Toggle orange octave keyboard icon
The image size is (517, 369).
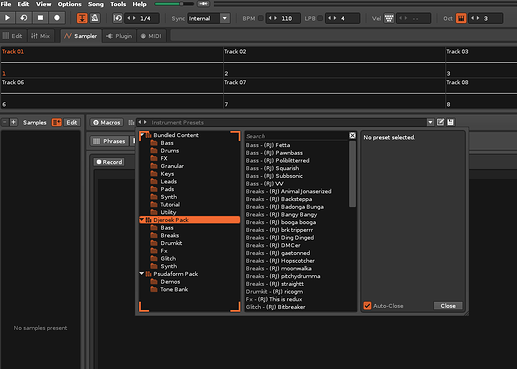click(x=461, y=18)
